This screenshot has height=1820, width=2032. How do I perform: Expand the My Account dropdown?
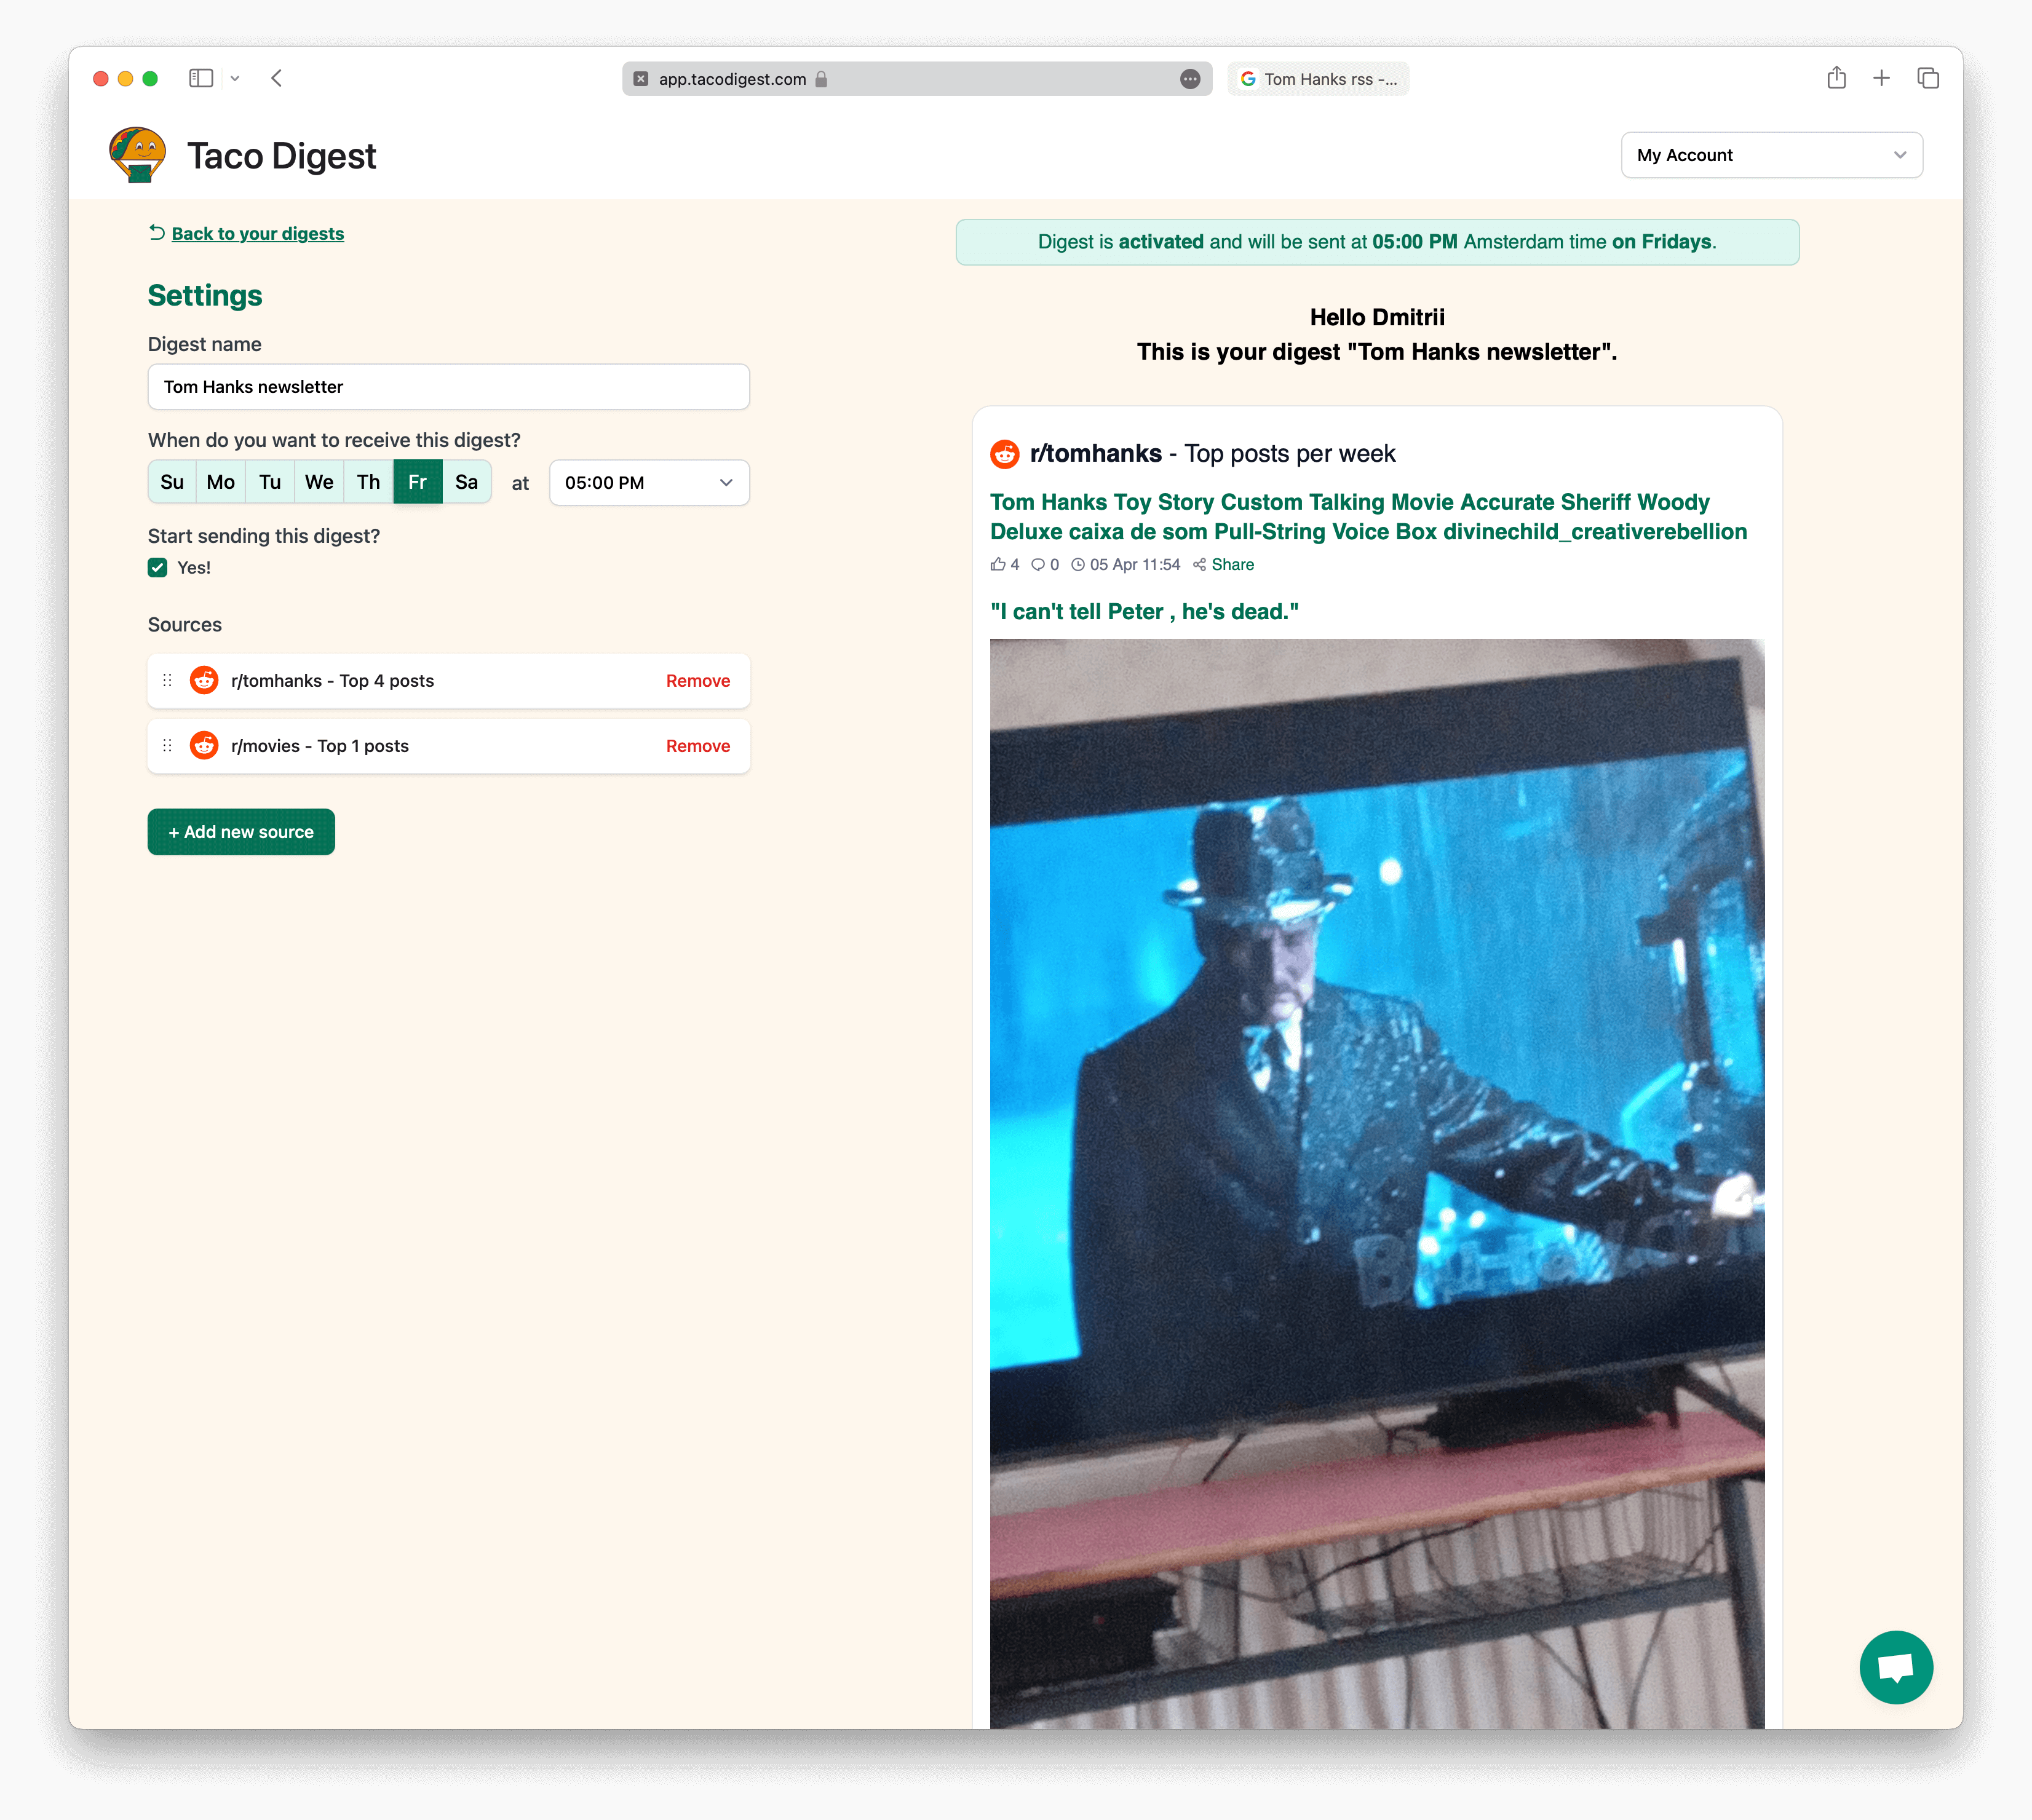click(1771, 155)
